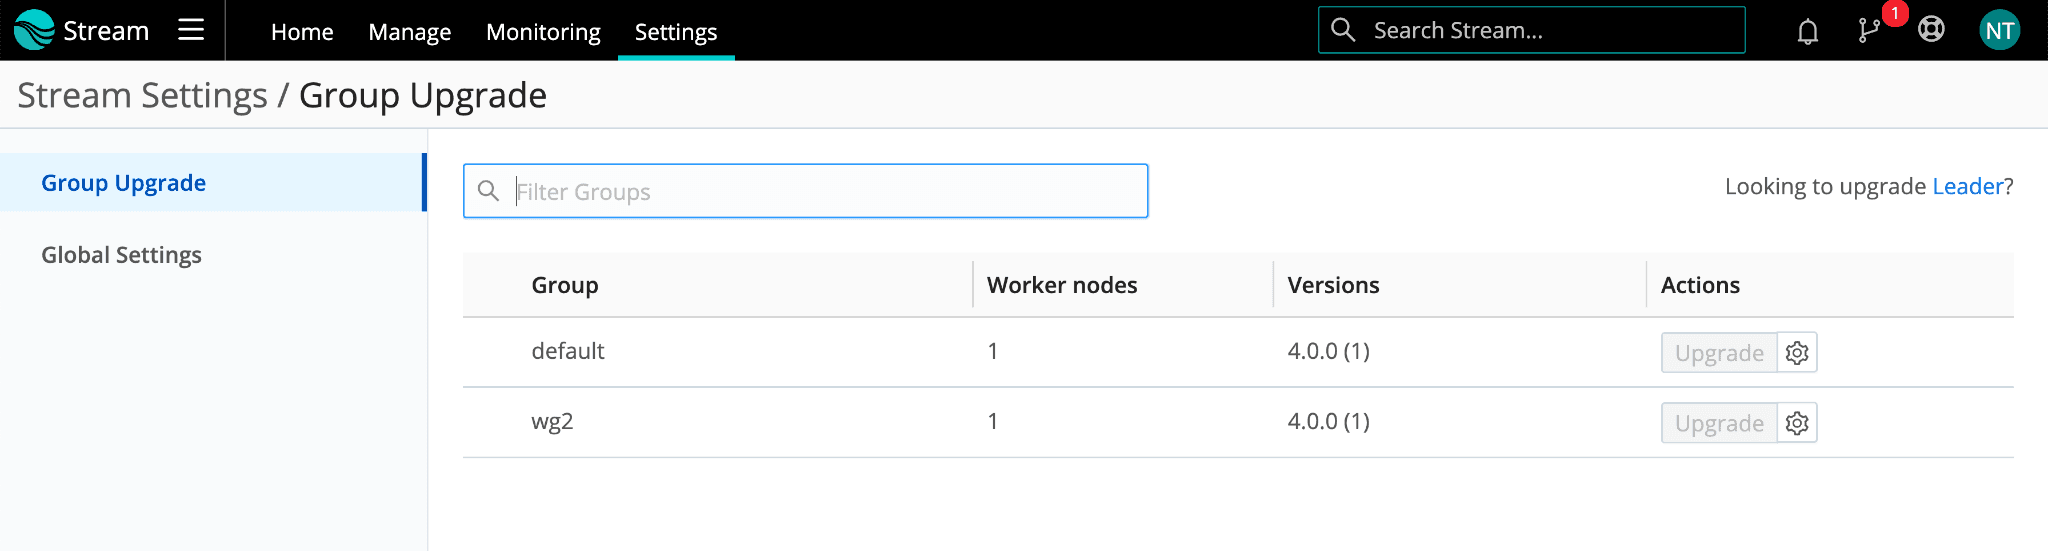Follow the Leader upgrade link
The width and height of the screenshot is (2048, 551).
[x=1967, y=186]
